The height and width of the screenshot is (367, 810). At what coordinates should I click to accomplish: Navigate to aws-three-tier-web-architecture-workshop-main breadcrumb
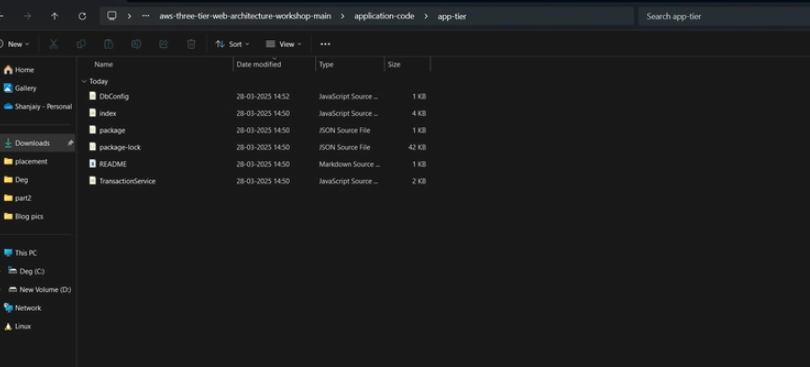[245, 16]
